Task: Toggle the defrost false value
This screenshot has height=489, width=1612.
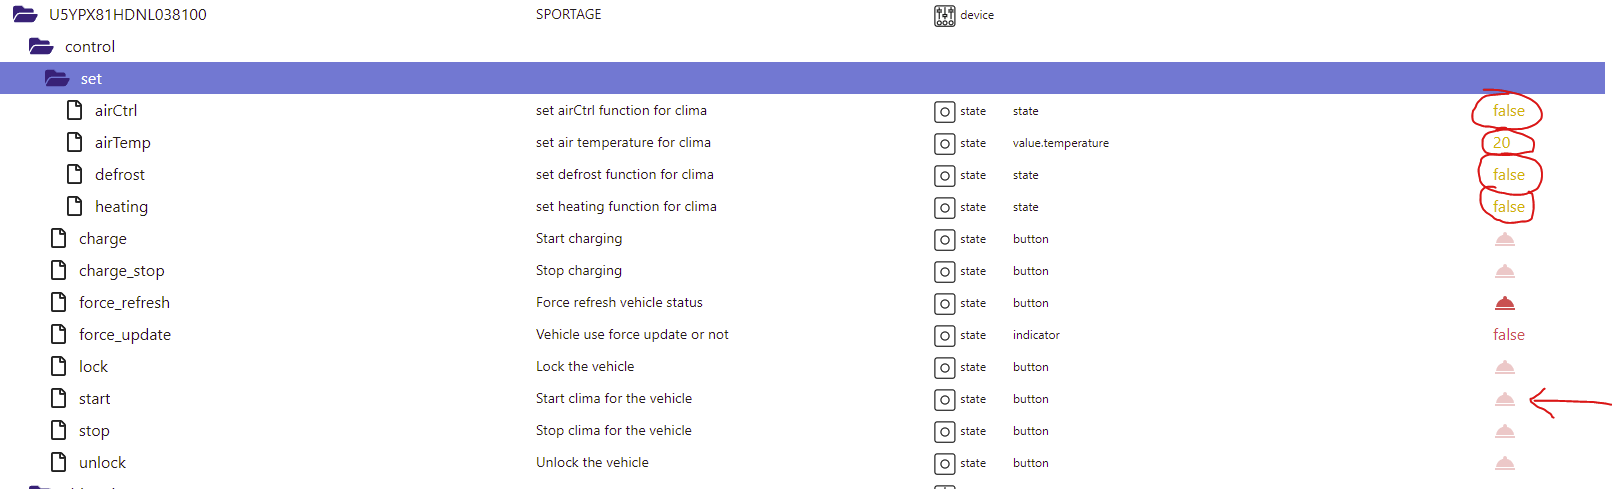Action: pyautogui.click(x=1508, y=175)
